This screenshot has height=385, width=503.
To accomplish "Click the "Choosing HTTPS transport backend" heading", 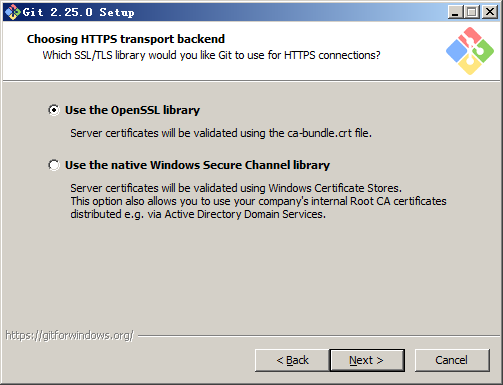I will coord(126,39).
